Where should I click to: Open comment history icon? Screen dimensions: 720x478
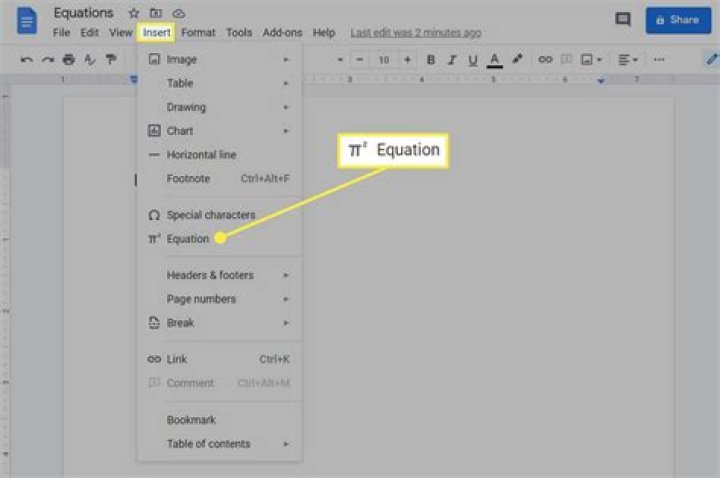(x=623, y=19)
